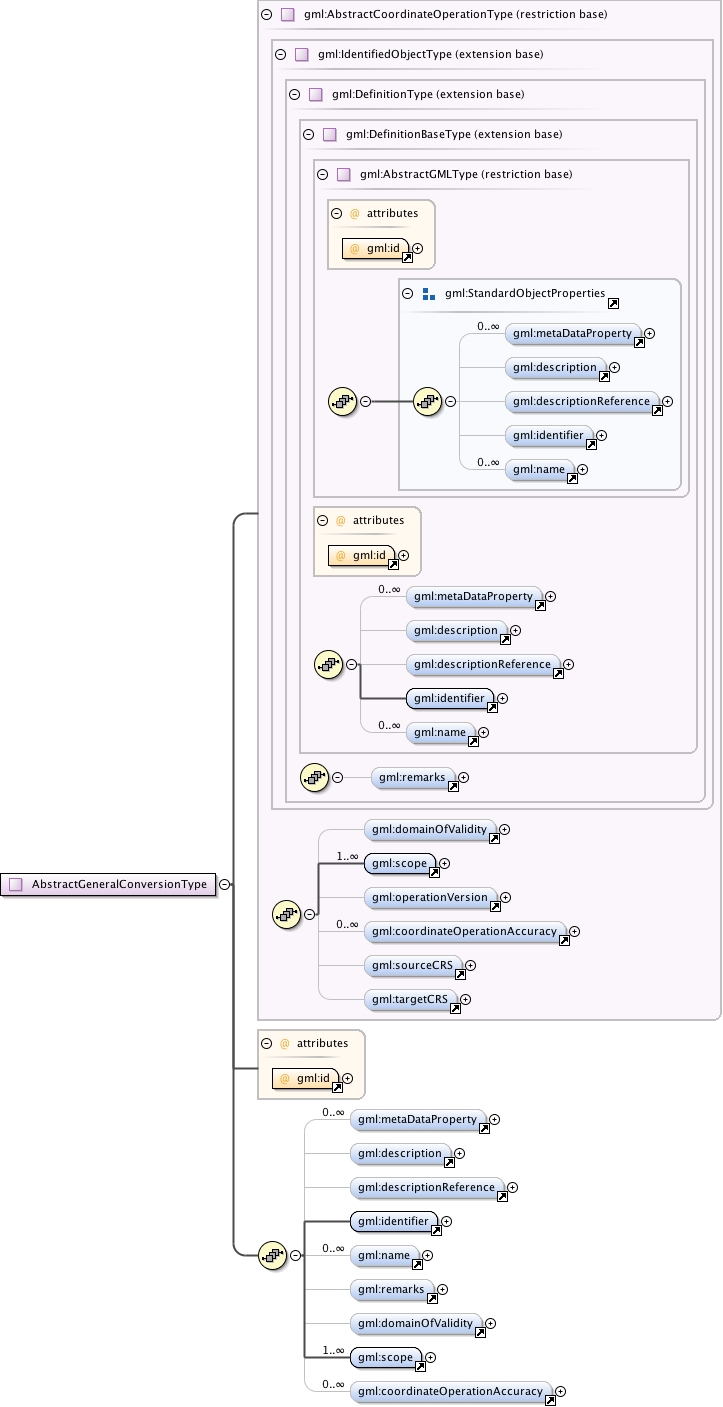Click the sequence icon preceding gml:remarks in gml:DefinitionType
723x1407 pixels.
(315, 776)
